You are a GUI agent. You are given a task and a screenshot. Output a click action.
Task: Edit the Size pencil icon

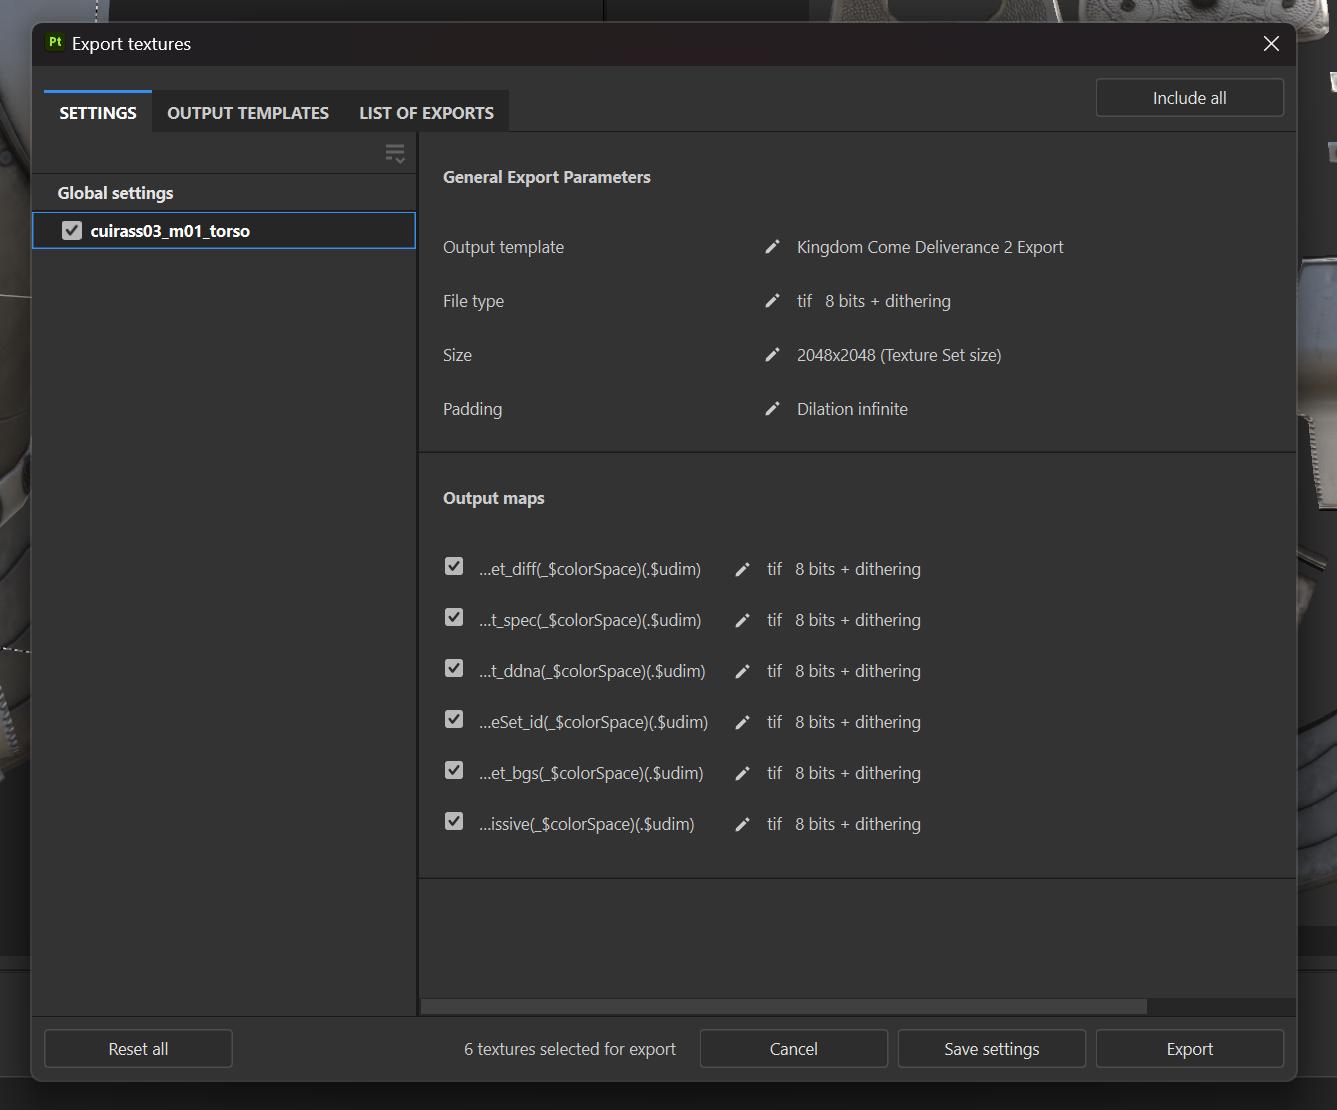pyautogui.click(x=772, y=355)
